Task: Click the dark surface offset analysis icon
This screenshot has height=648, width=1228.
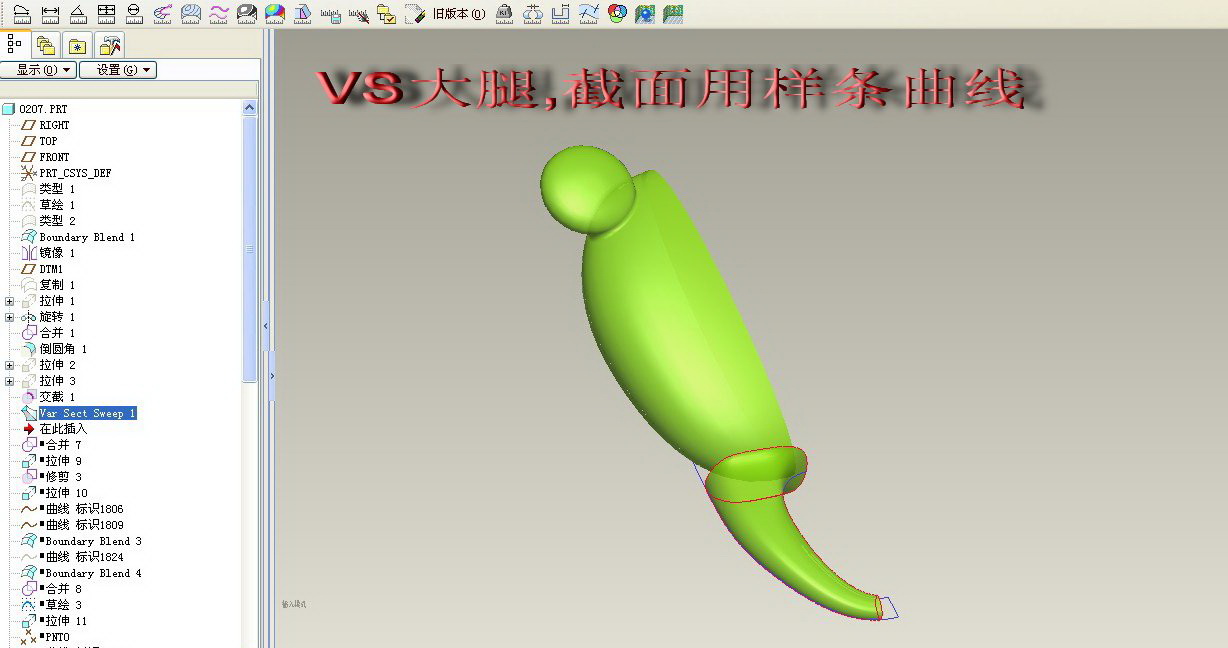Action: tap(246, 14)
